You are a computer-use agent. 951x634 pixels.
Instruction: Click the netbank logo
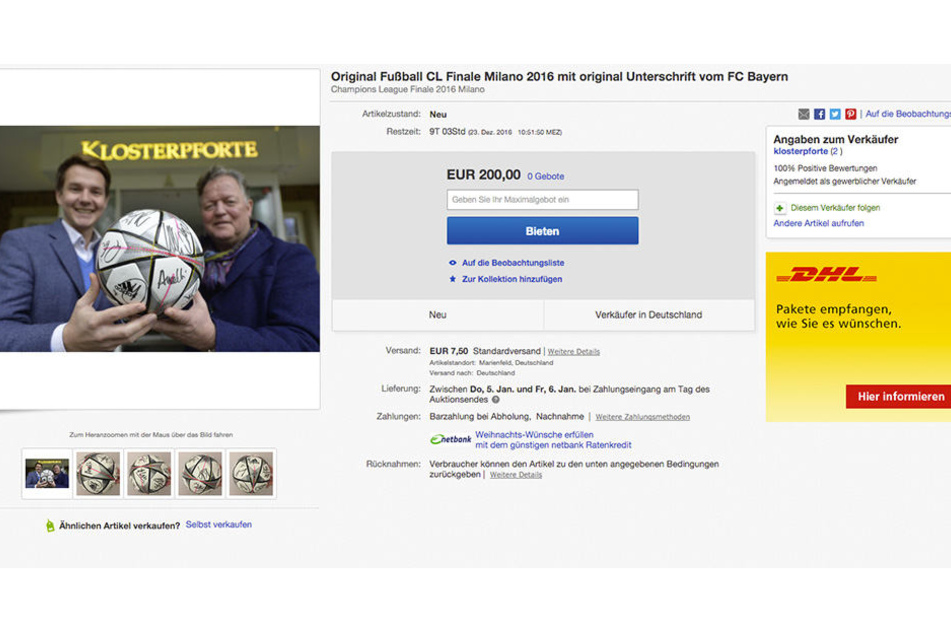[451, 439]
